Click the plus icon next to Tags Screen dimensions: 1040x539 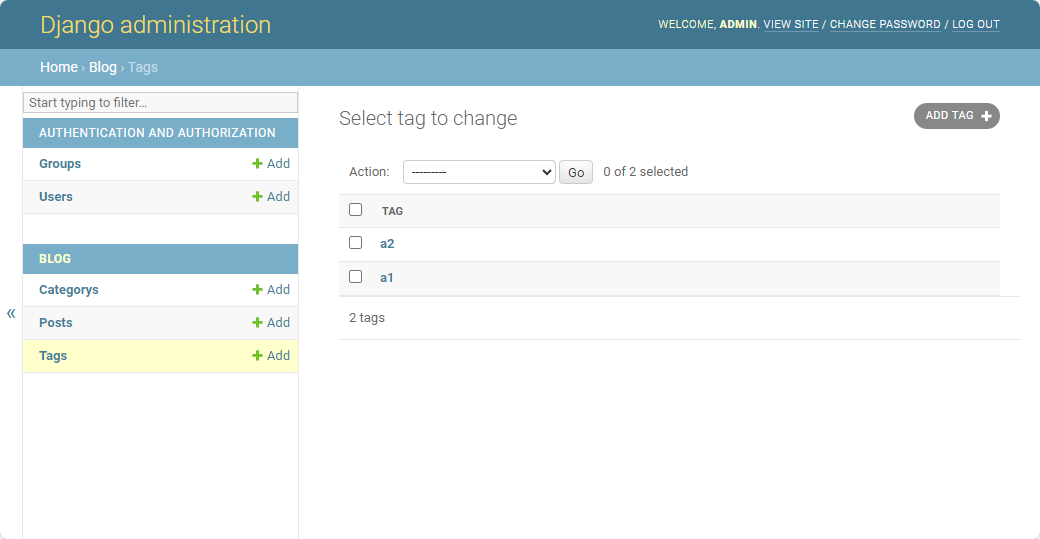[257, 355]
